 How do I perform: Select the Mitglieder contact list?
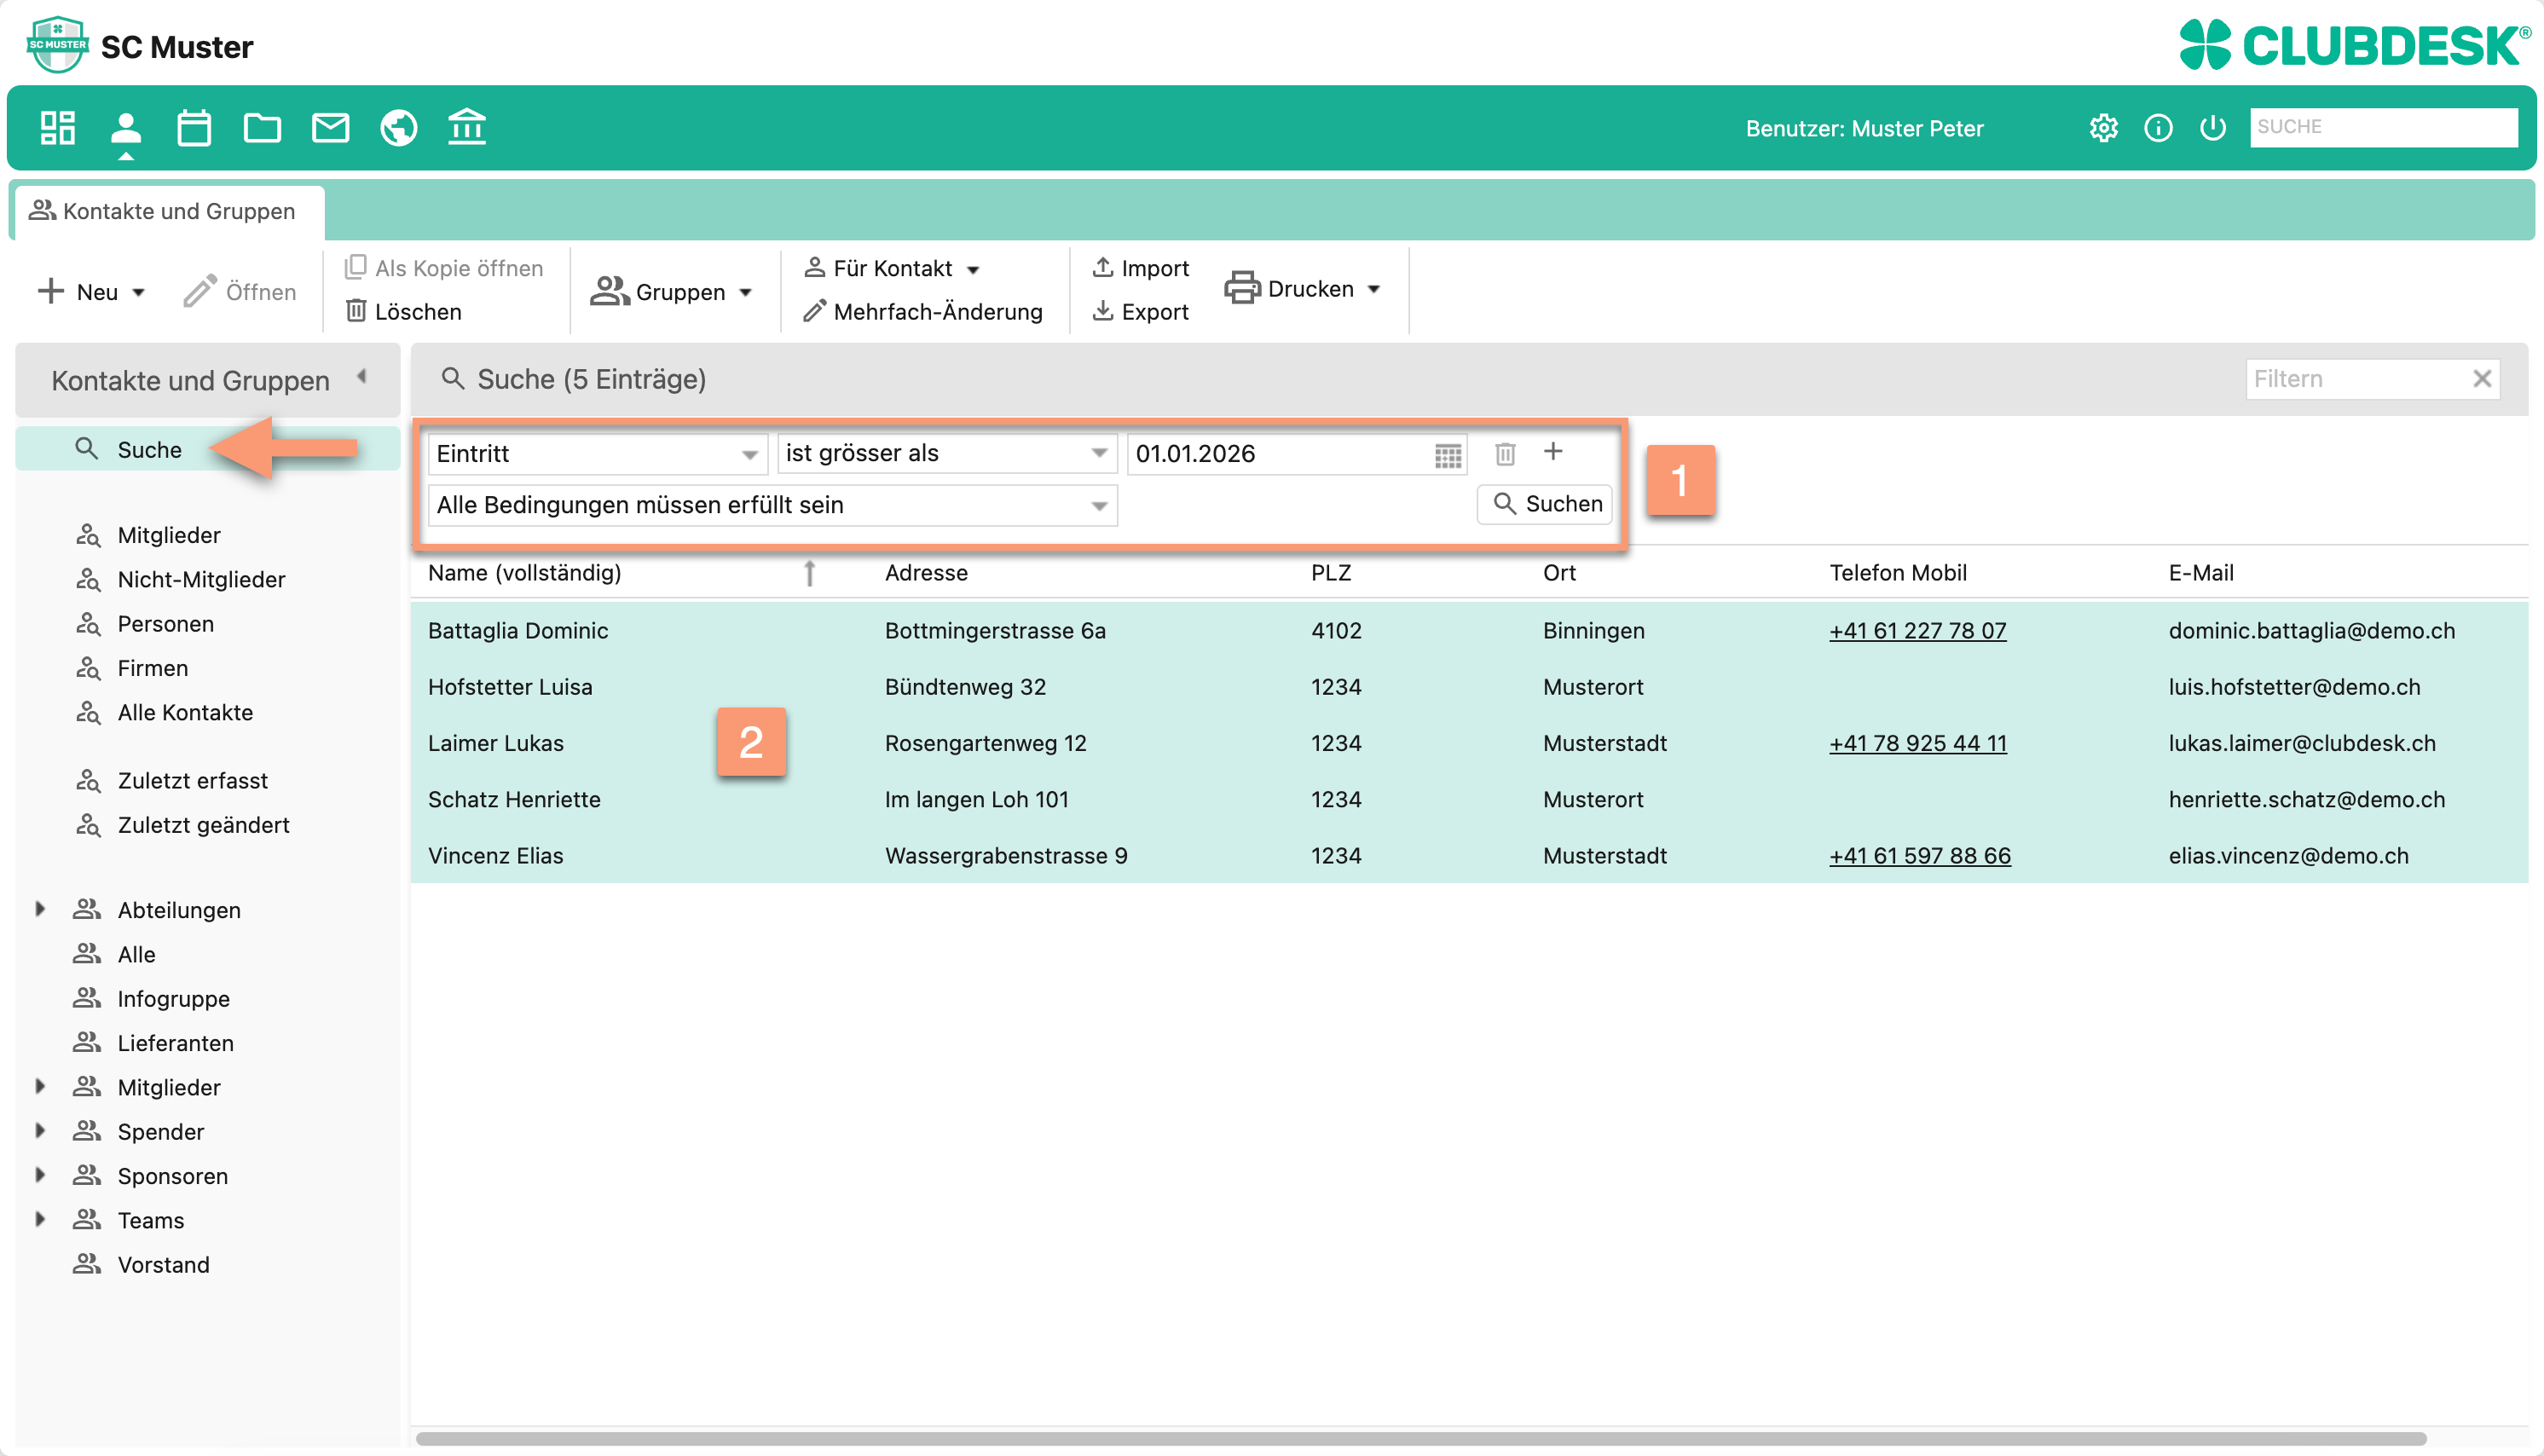(x=168, y=535)
